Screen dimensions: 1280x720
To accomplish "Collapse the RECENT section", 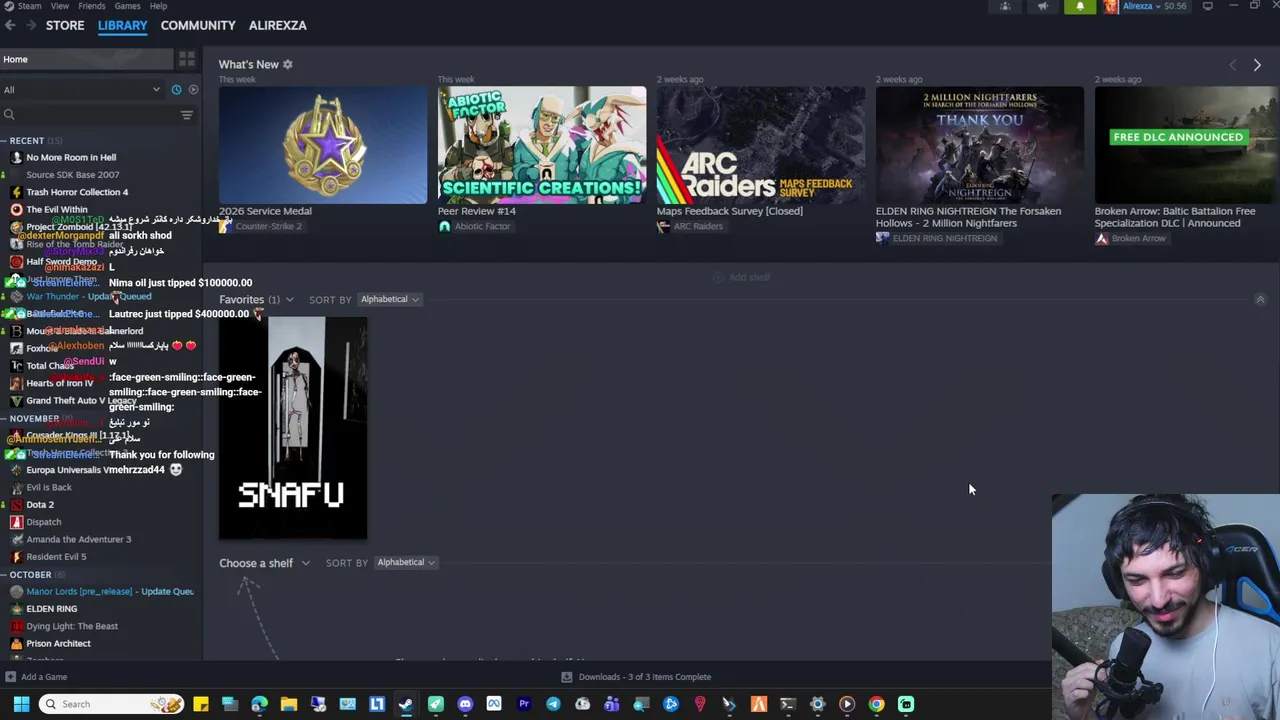I will pyautogui.click(x=4, y=141).
